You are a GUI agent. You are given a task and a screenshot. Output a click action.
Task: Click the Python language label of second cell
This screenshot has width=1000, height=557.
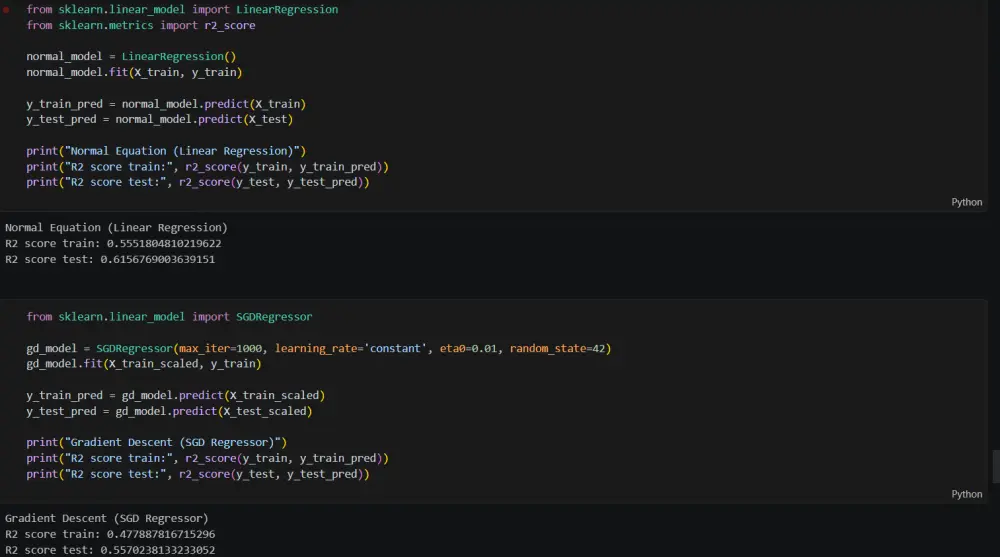(966, 494)
